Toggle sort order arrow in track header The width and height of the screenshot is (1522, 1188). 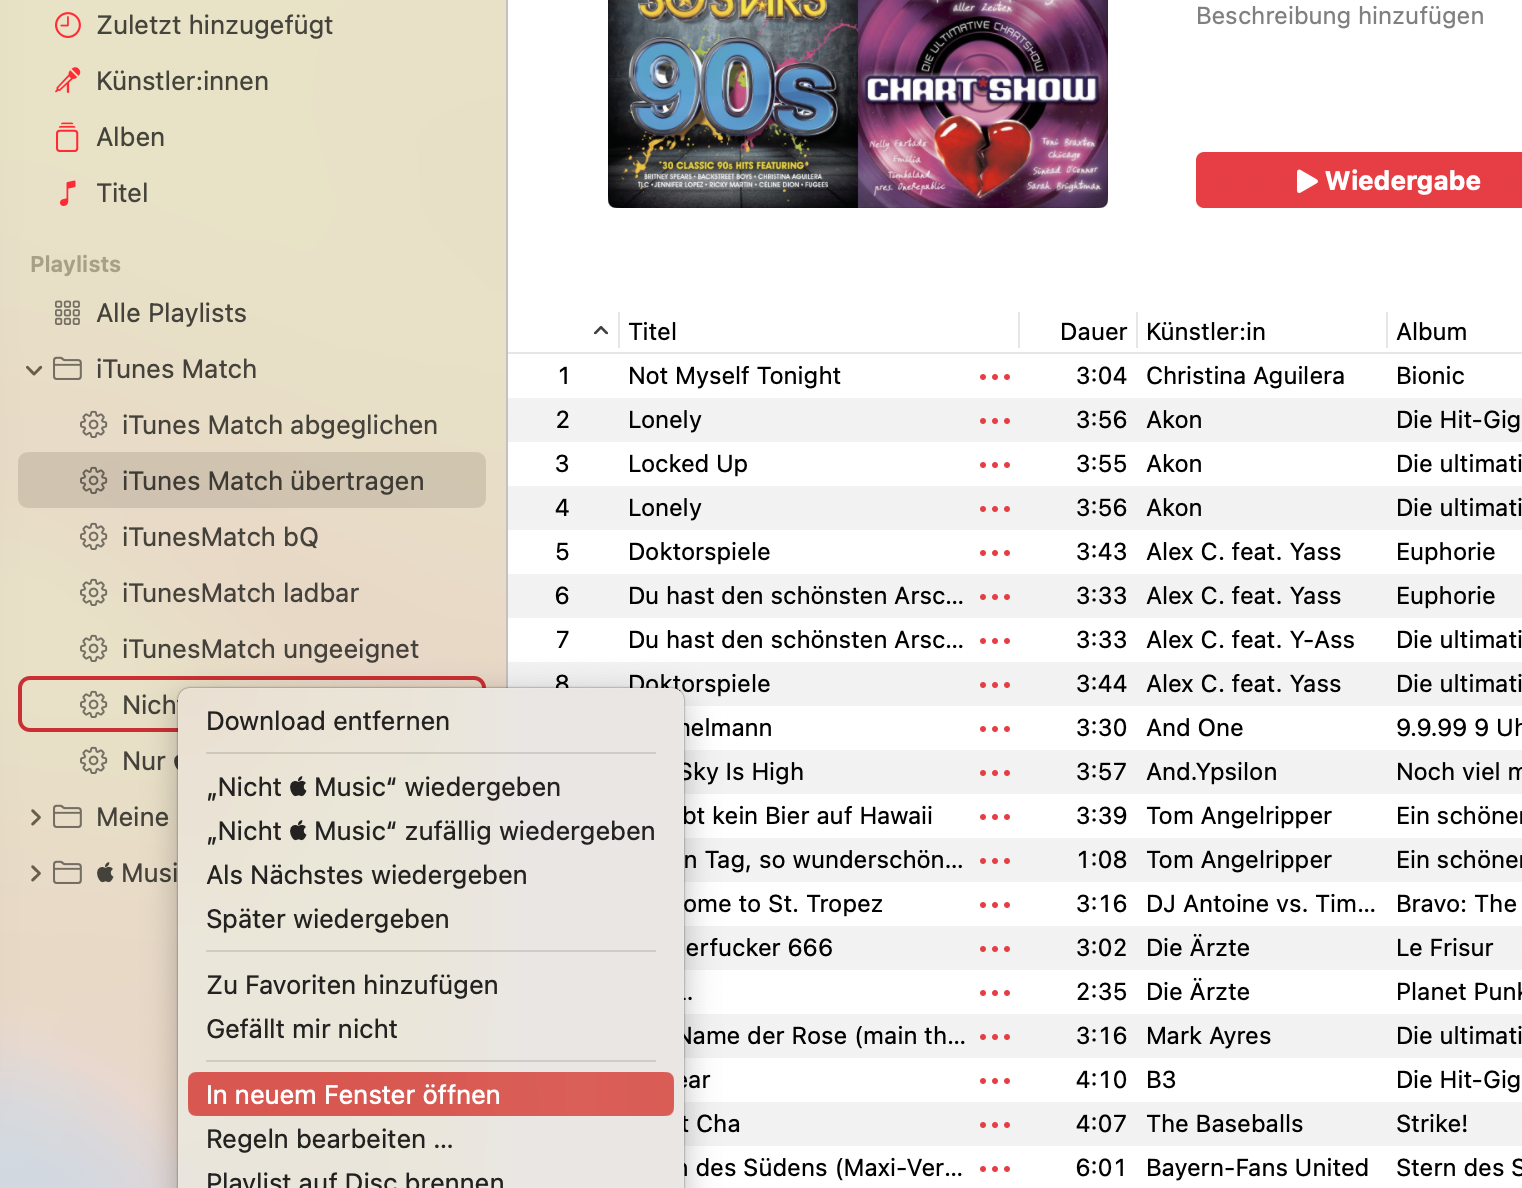click(x=600, y=331)
